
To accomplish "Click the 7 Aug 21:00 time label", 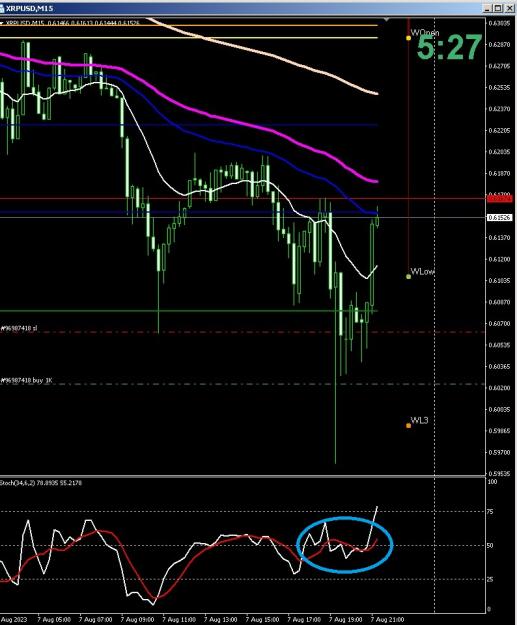I will tap(387, 620).
